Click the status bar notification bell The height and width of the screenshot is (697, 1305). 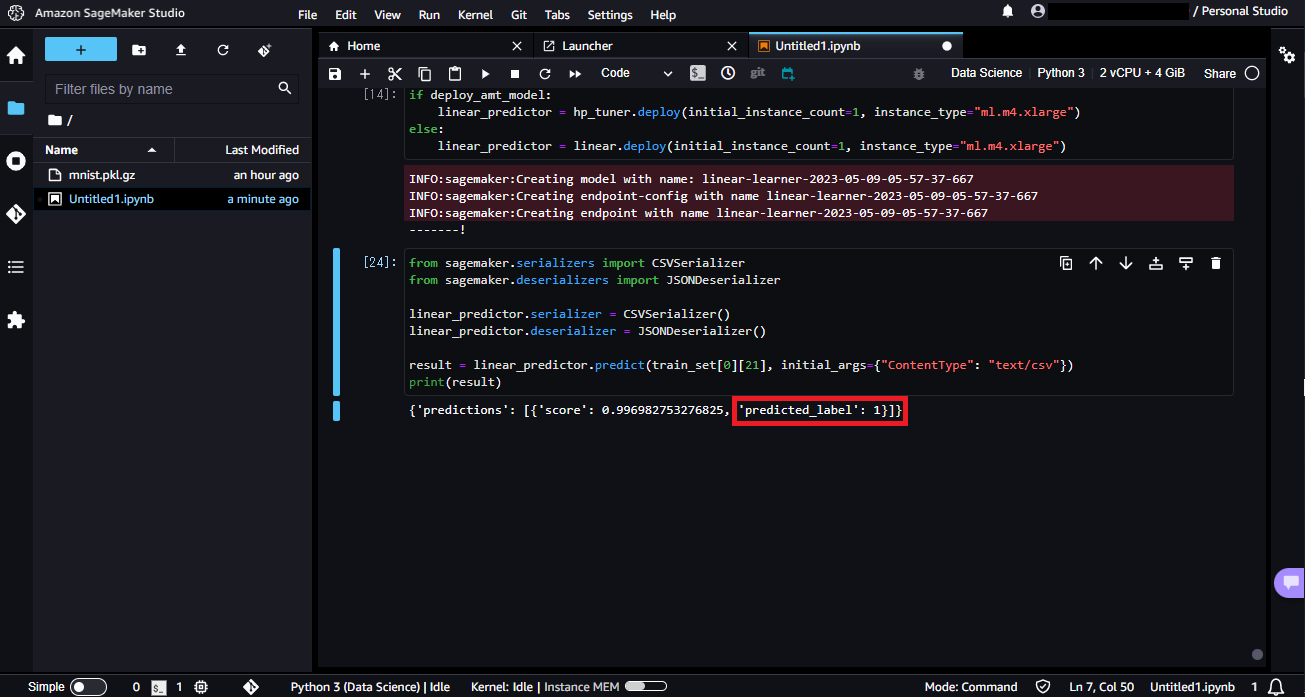pos(1276,687)
